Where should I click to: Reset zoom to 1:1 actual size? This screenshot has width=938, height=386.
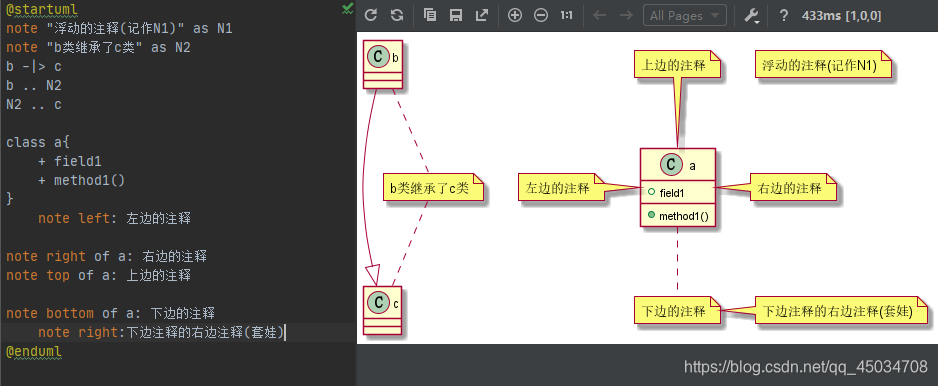point(567,15)
